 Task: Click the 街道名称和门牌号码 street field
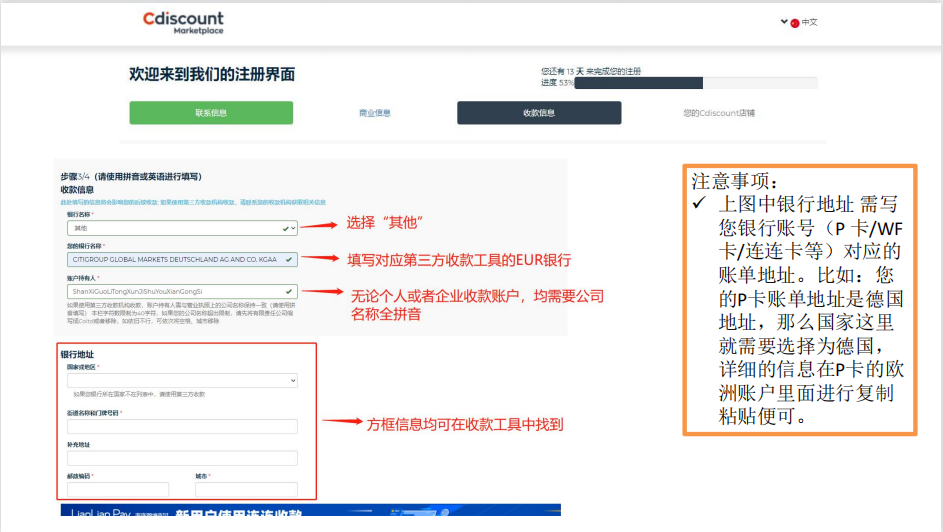tap(182, 426)
